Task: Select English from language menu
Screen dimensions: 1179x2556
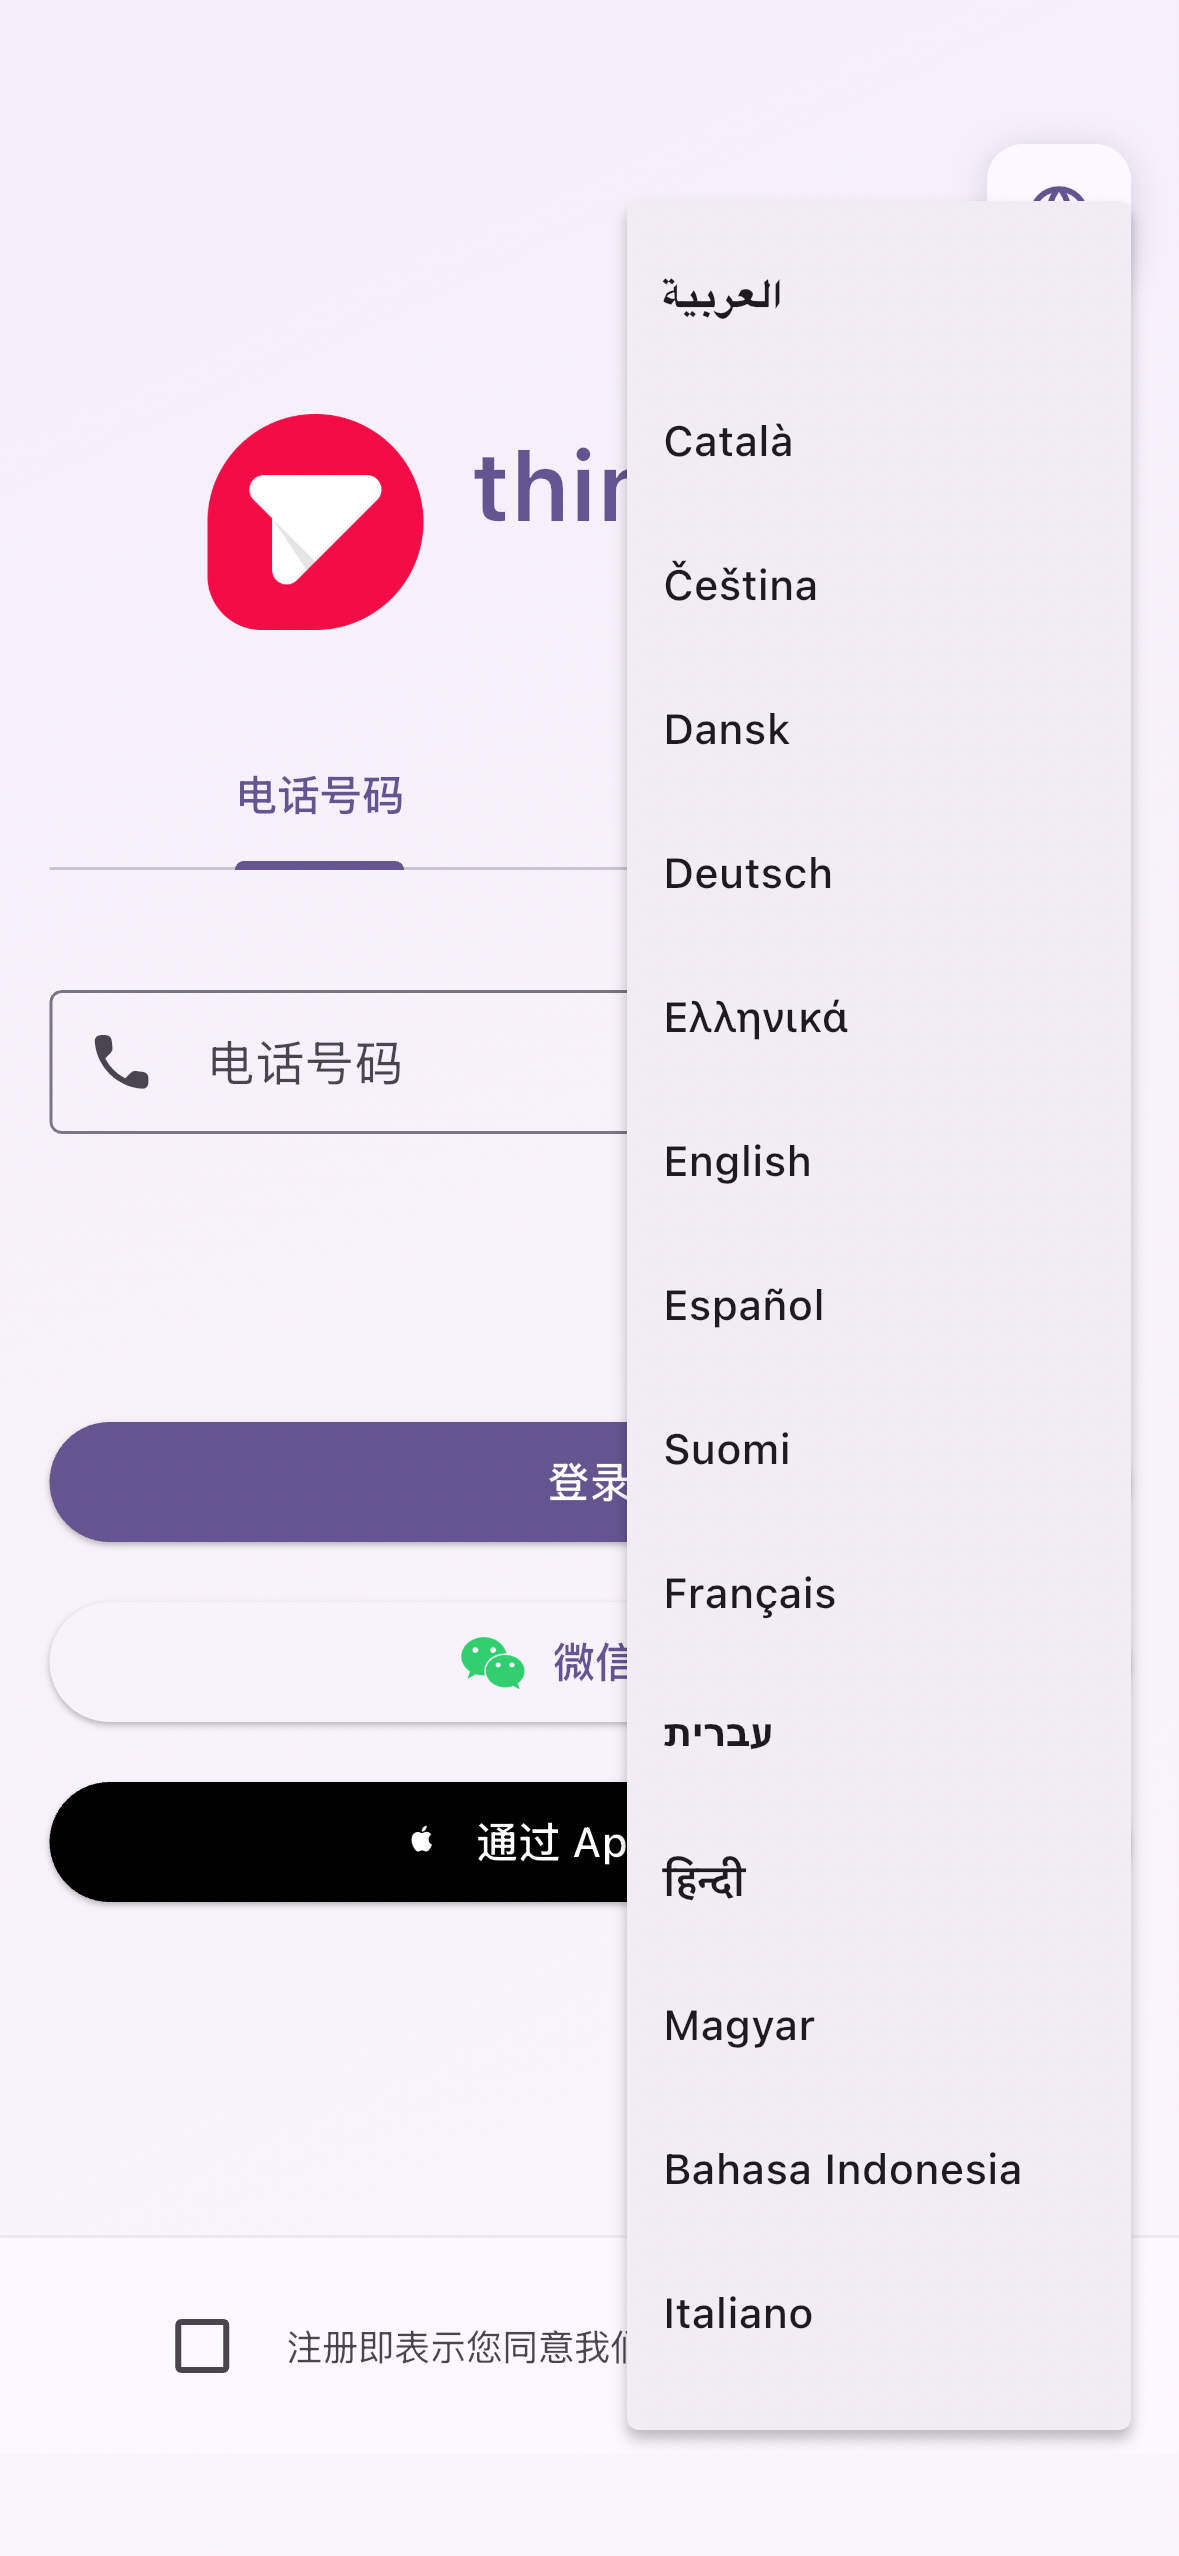Action: tap(878, 1162)
